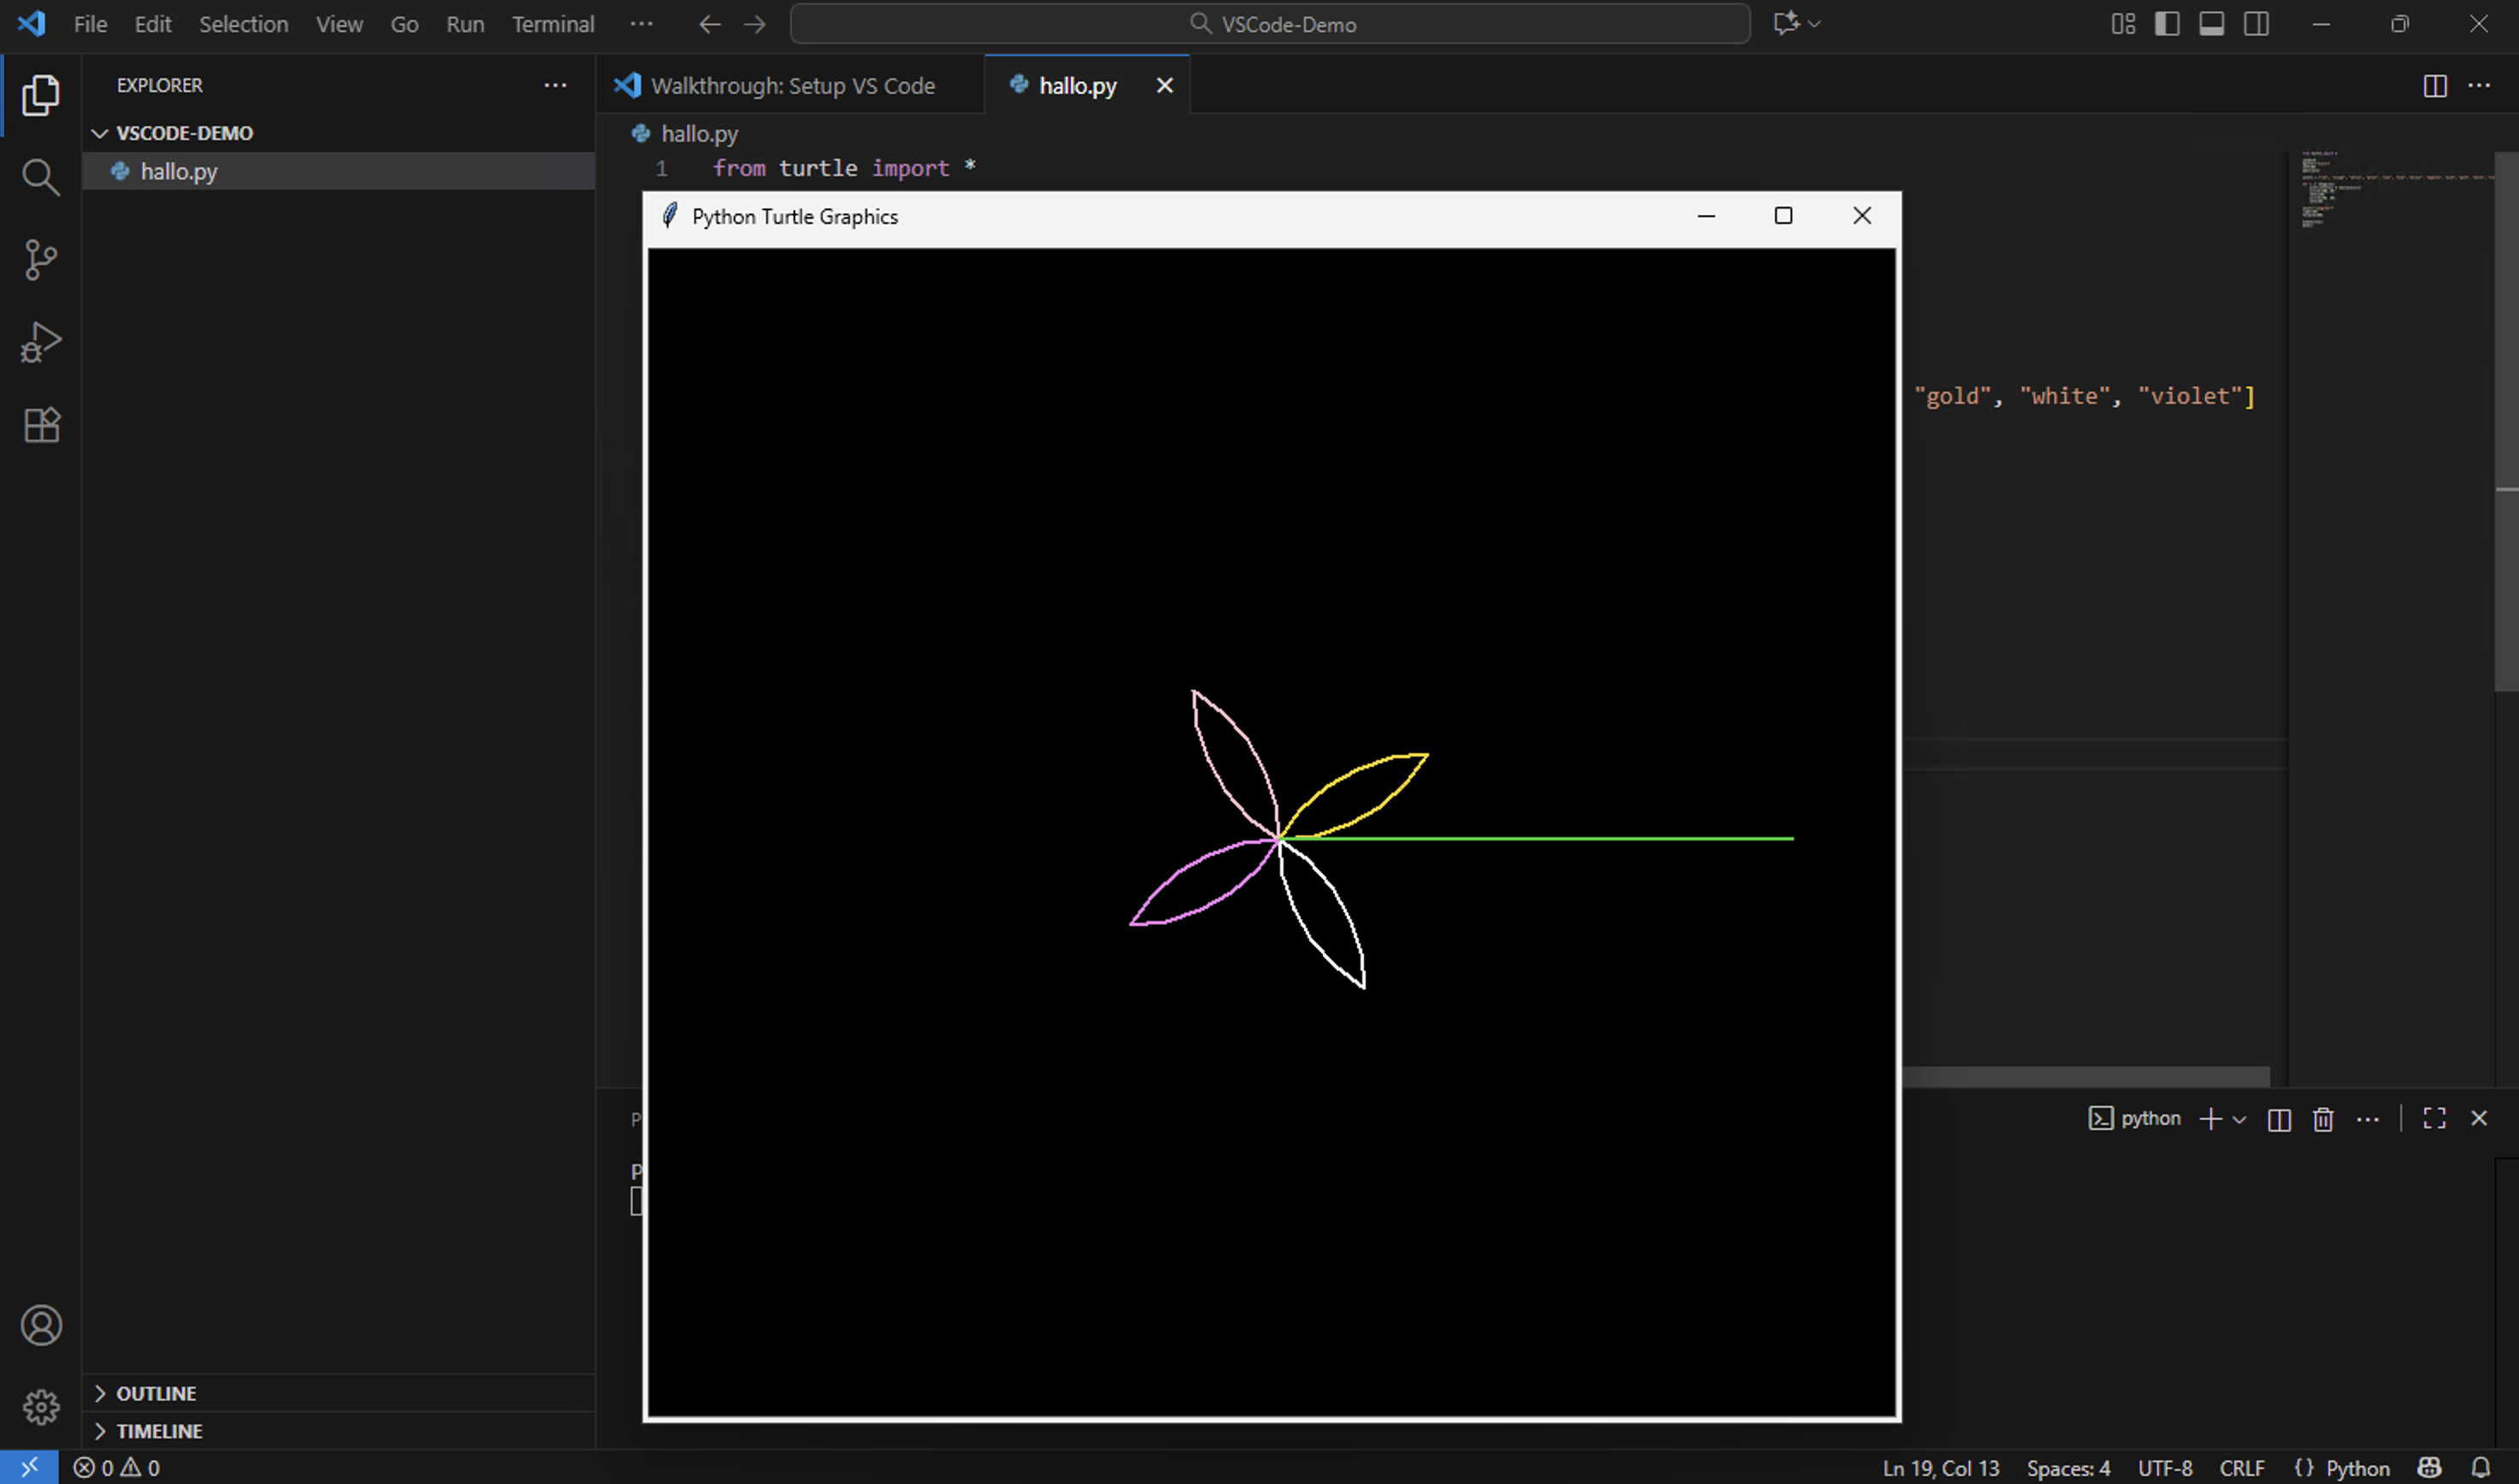Open the Extensions view
Viewport: 2519px width, 1484px height.
pos(40,425)
